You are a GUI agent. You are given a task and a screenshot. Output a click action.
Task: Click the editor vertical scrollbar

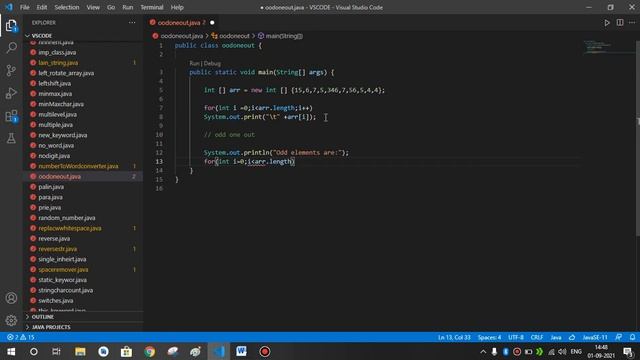pyautogui.click(x=638, y=138)
